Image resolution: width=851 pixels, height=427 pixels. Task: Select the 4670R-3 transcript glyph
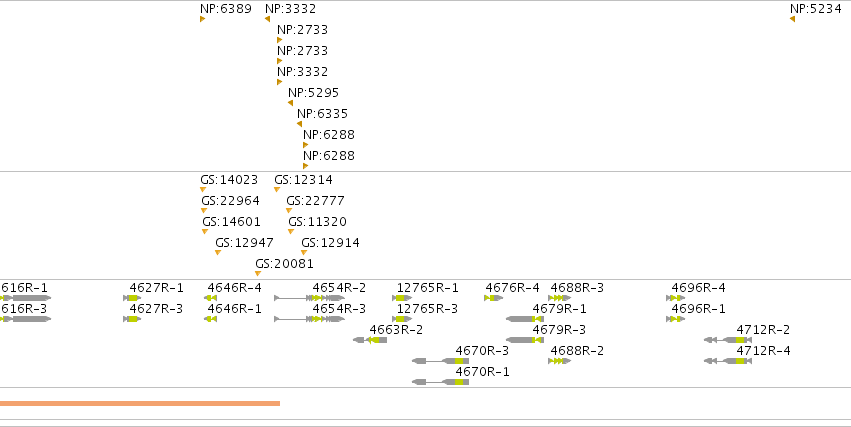(440, 361)
